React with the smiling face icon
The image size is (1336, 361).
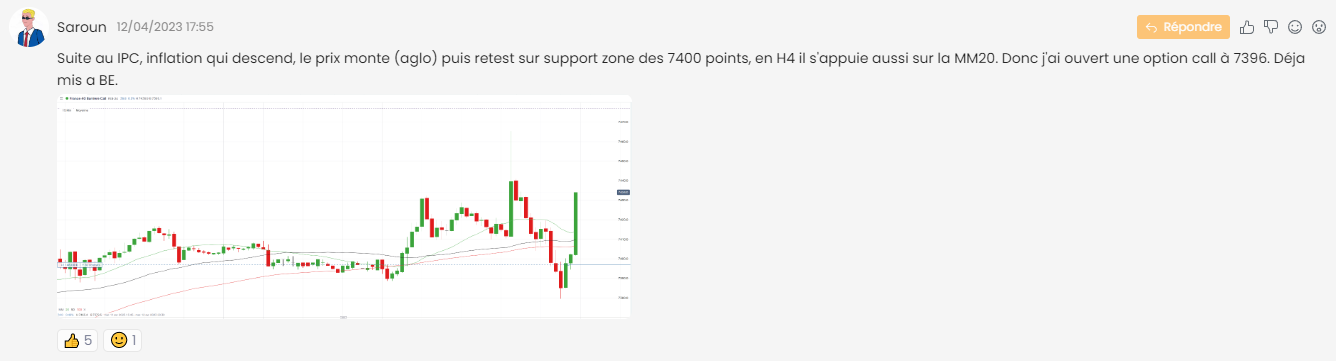point(1295,27)
